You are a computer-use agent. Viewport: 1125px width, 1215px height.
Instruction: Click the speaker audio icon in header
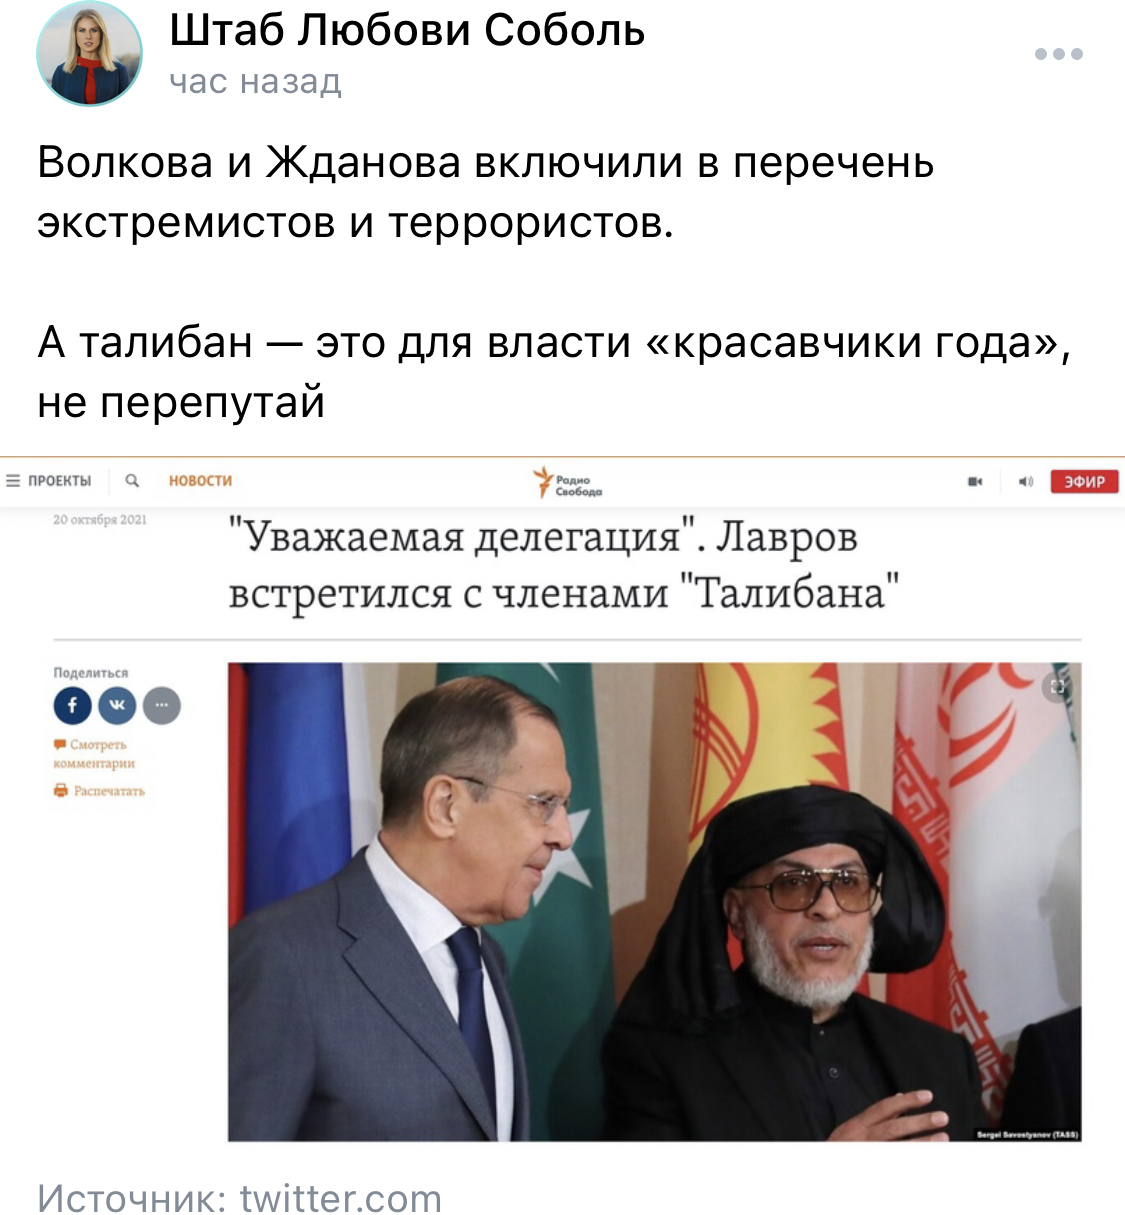tap(1025, 482)
